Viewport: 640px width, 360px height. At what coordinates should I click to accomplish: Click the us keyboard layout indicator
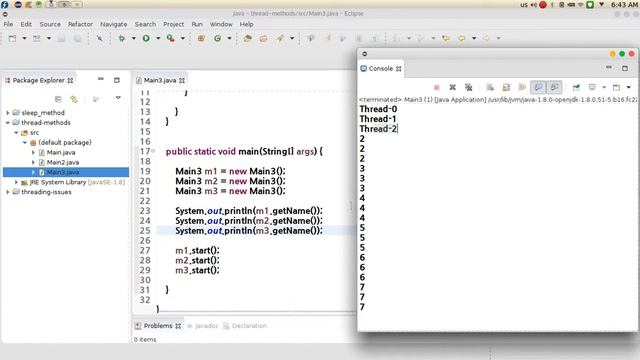[x=524, y=5]
